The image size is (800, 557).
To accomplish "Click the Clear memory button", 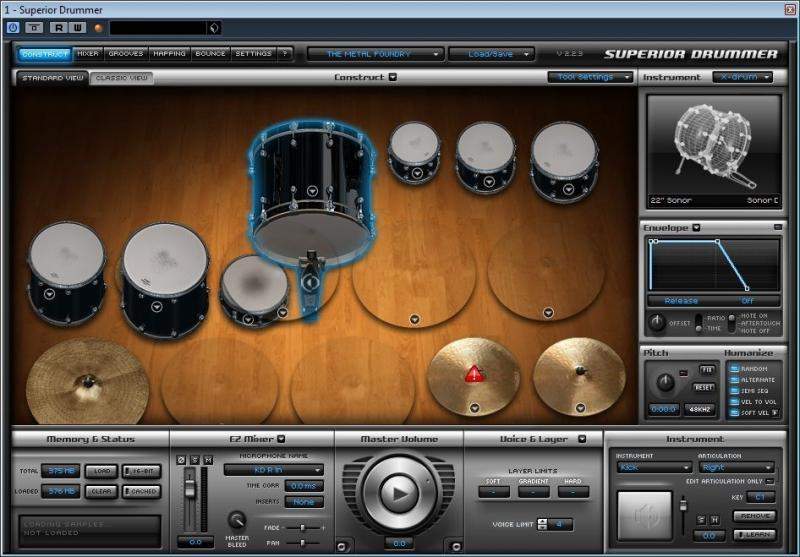I will tap(102, 491).
